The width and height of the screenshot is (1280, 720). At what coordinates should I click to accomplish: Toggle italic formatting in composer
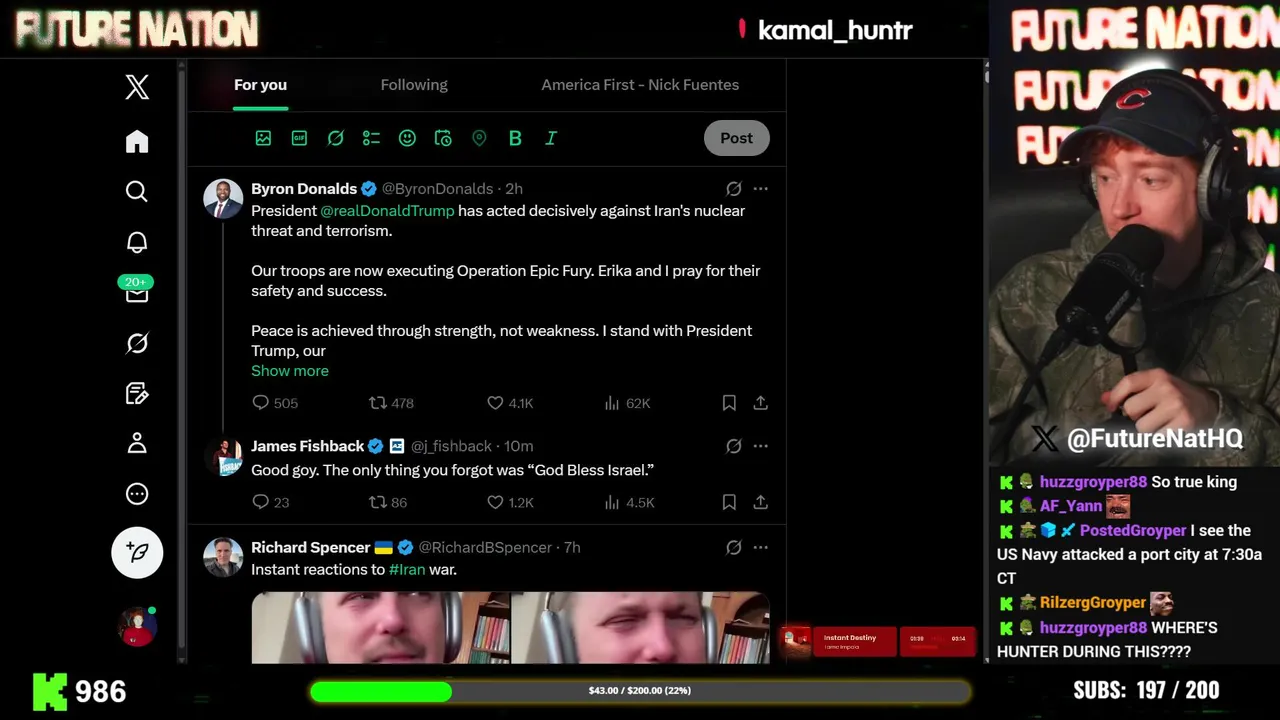(551, 138)
